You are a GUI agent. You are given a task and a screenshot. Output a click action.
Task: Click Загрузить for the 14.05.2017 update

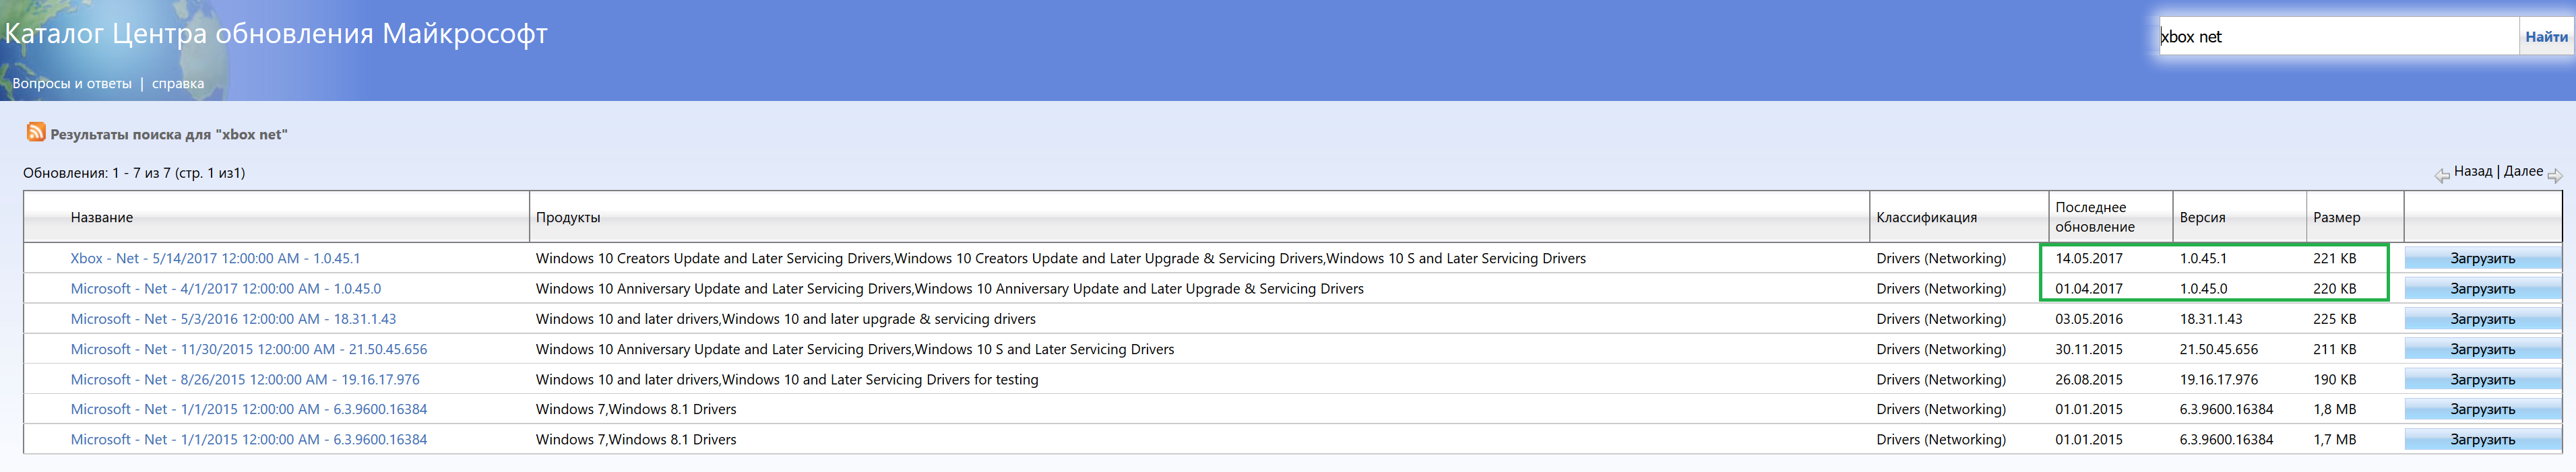click(x=2482, y=258)
